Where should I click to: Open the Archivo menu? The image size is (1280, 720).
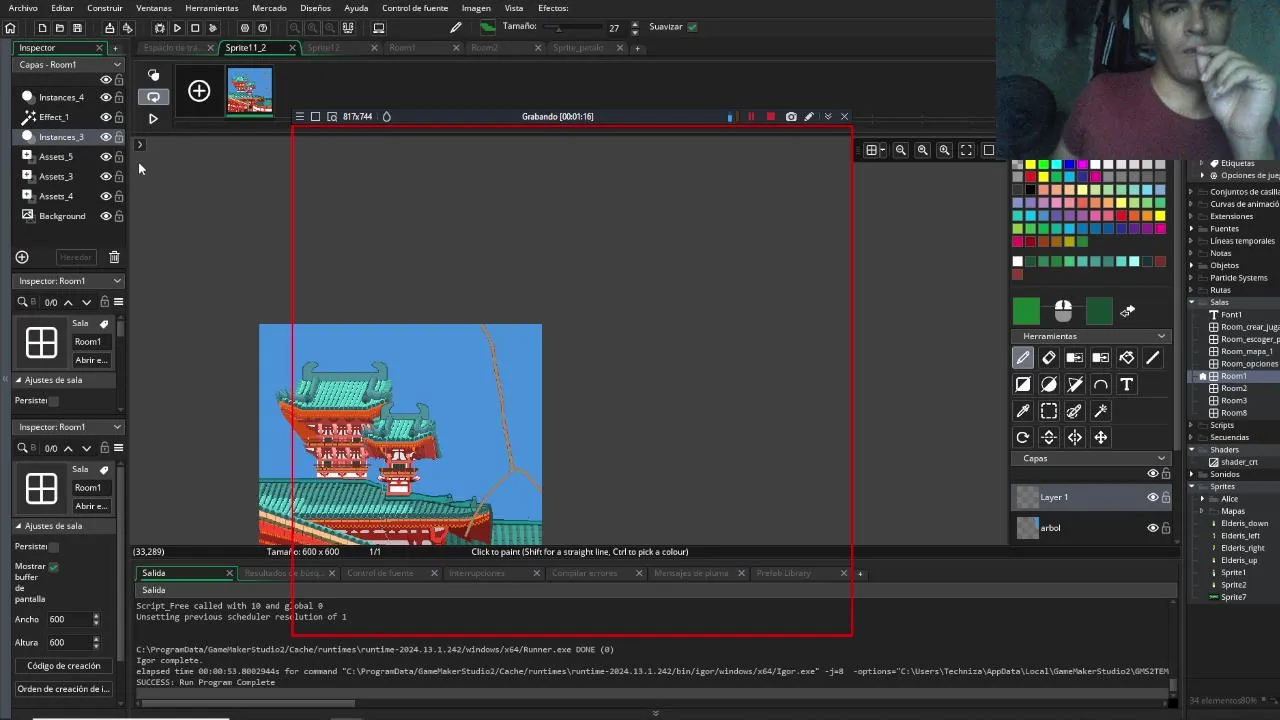coord(23,8)
